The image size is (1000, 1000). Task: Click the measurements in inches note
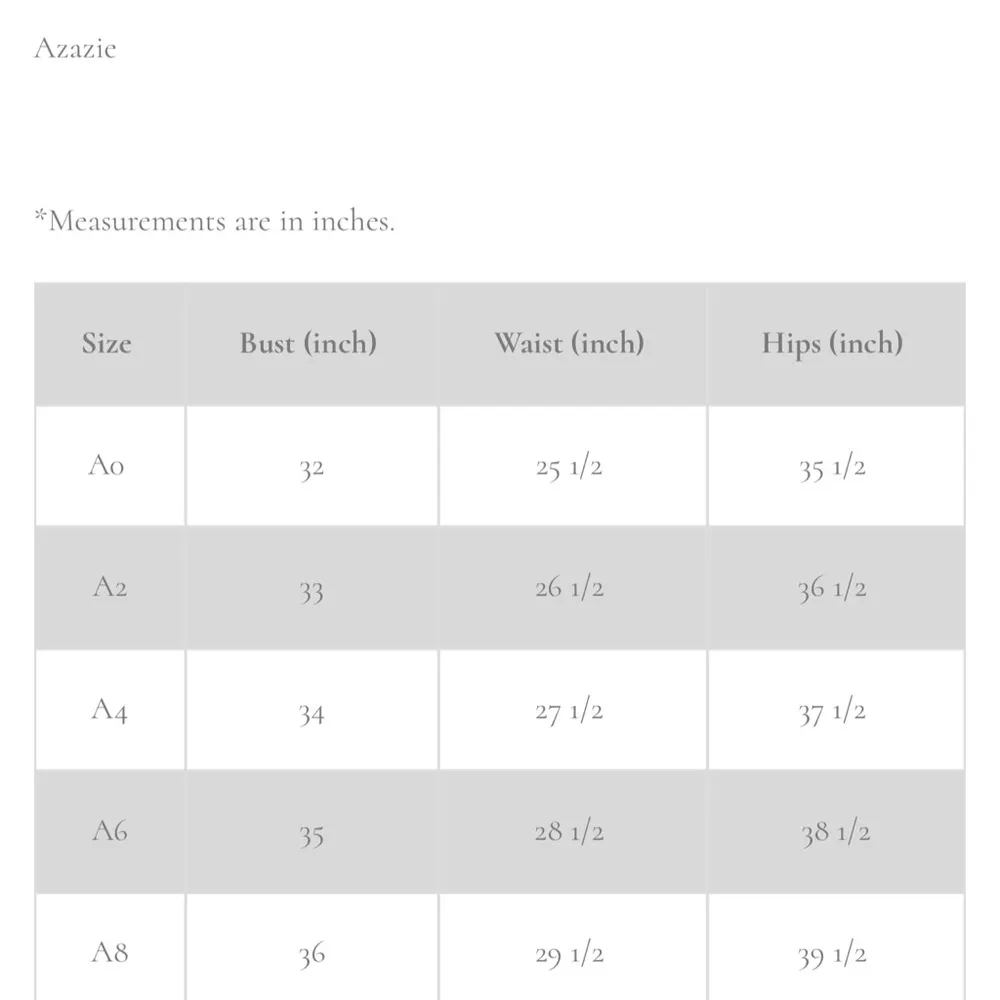pos(215,221)
